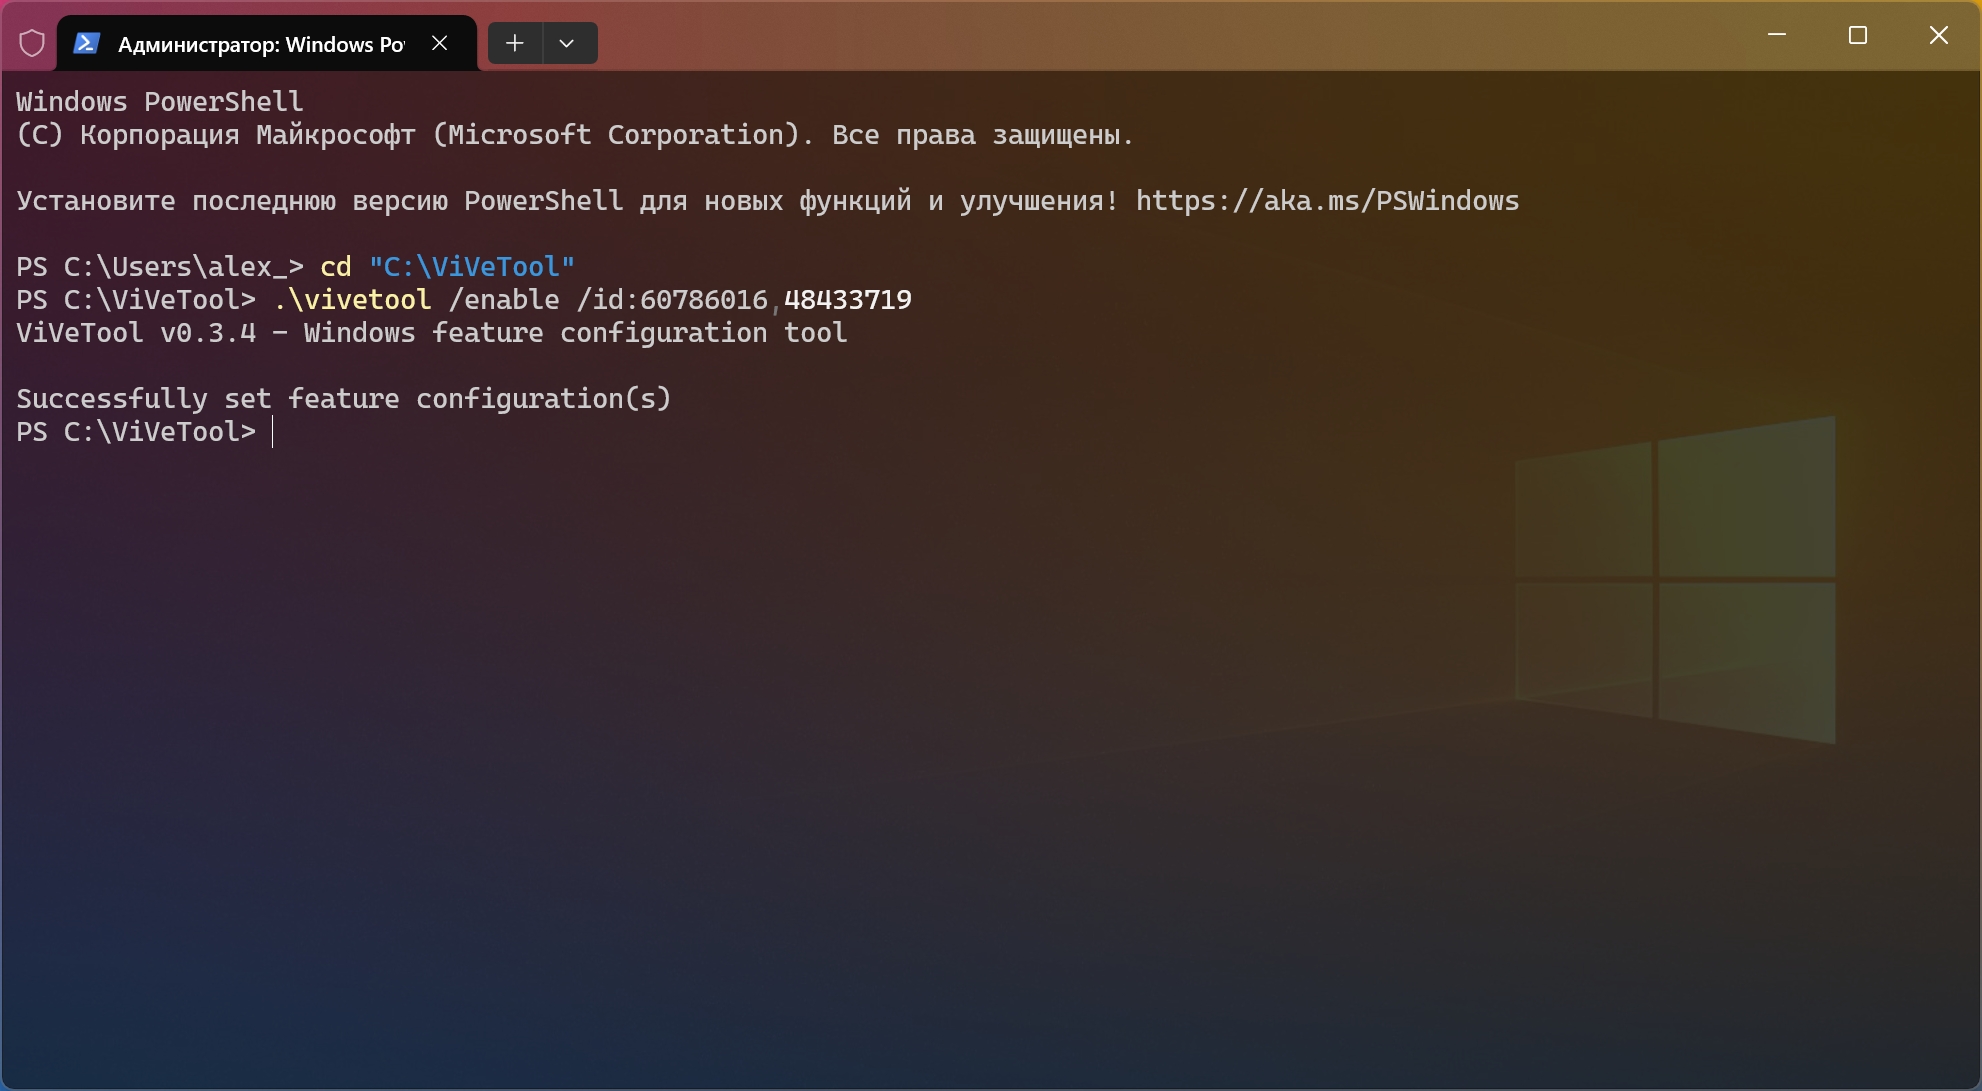The height and width of the screenshot is (1091, 1982).
Task: Click the admin shield icon
Action: coord(32,43)
